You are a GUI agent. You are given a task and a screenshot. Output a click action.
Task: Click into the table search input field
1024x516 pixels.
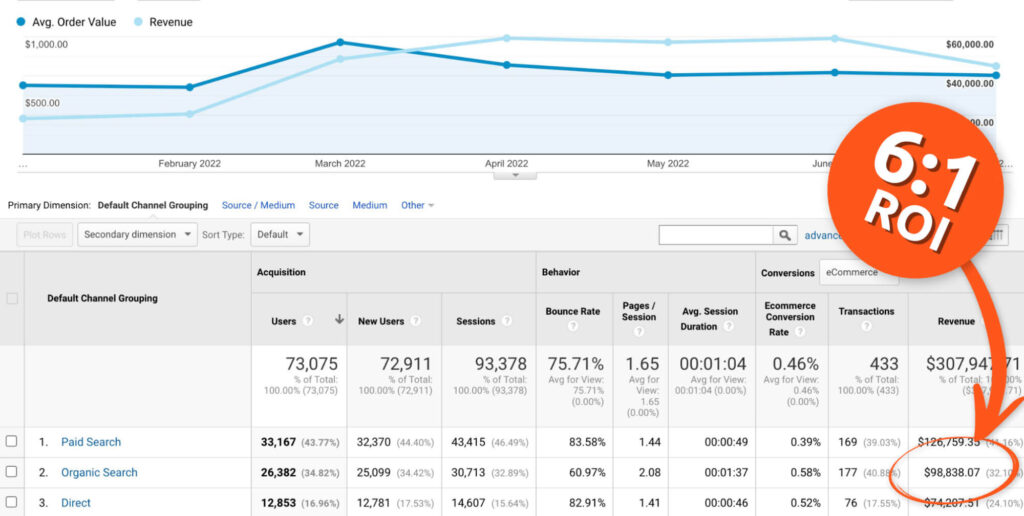(716, 235)
